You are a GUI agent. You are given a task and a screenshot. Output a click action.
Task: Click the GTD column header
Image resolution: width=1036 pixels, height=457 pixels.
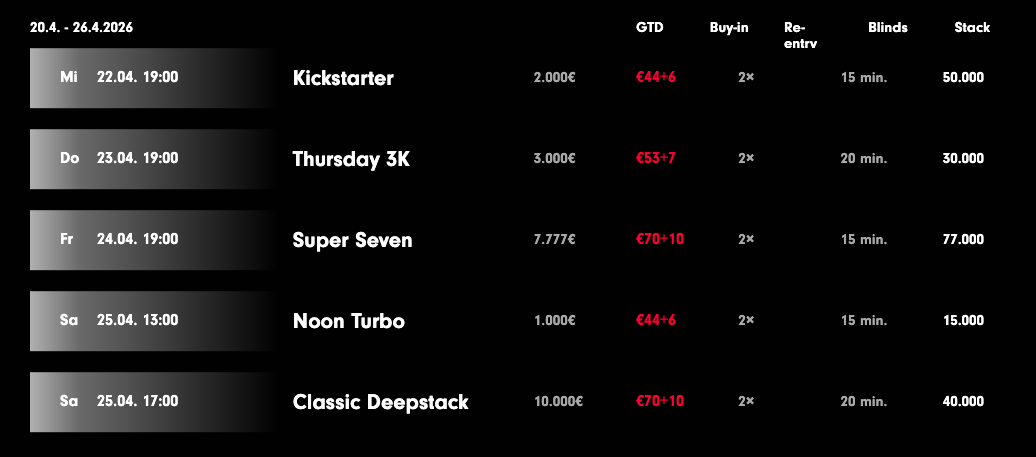click(x=649, y=28)
